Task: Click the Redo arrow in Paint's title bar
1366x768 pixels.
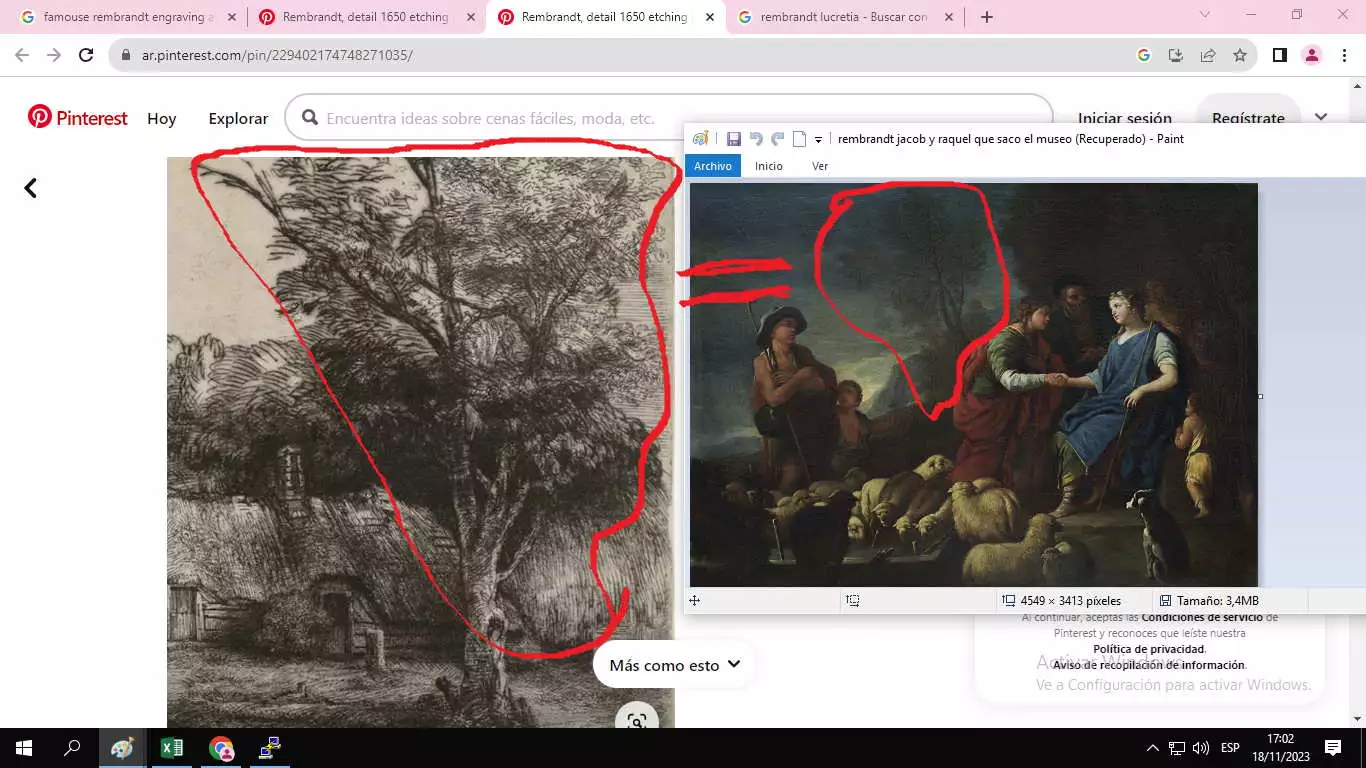Action: coord(777,139)
